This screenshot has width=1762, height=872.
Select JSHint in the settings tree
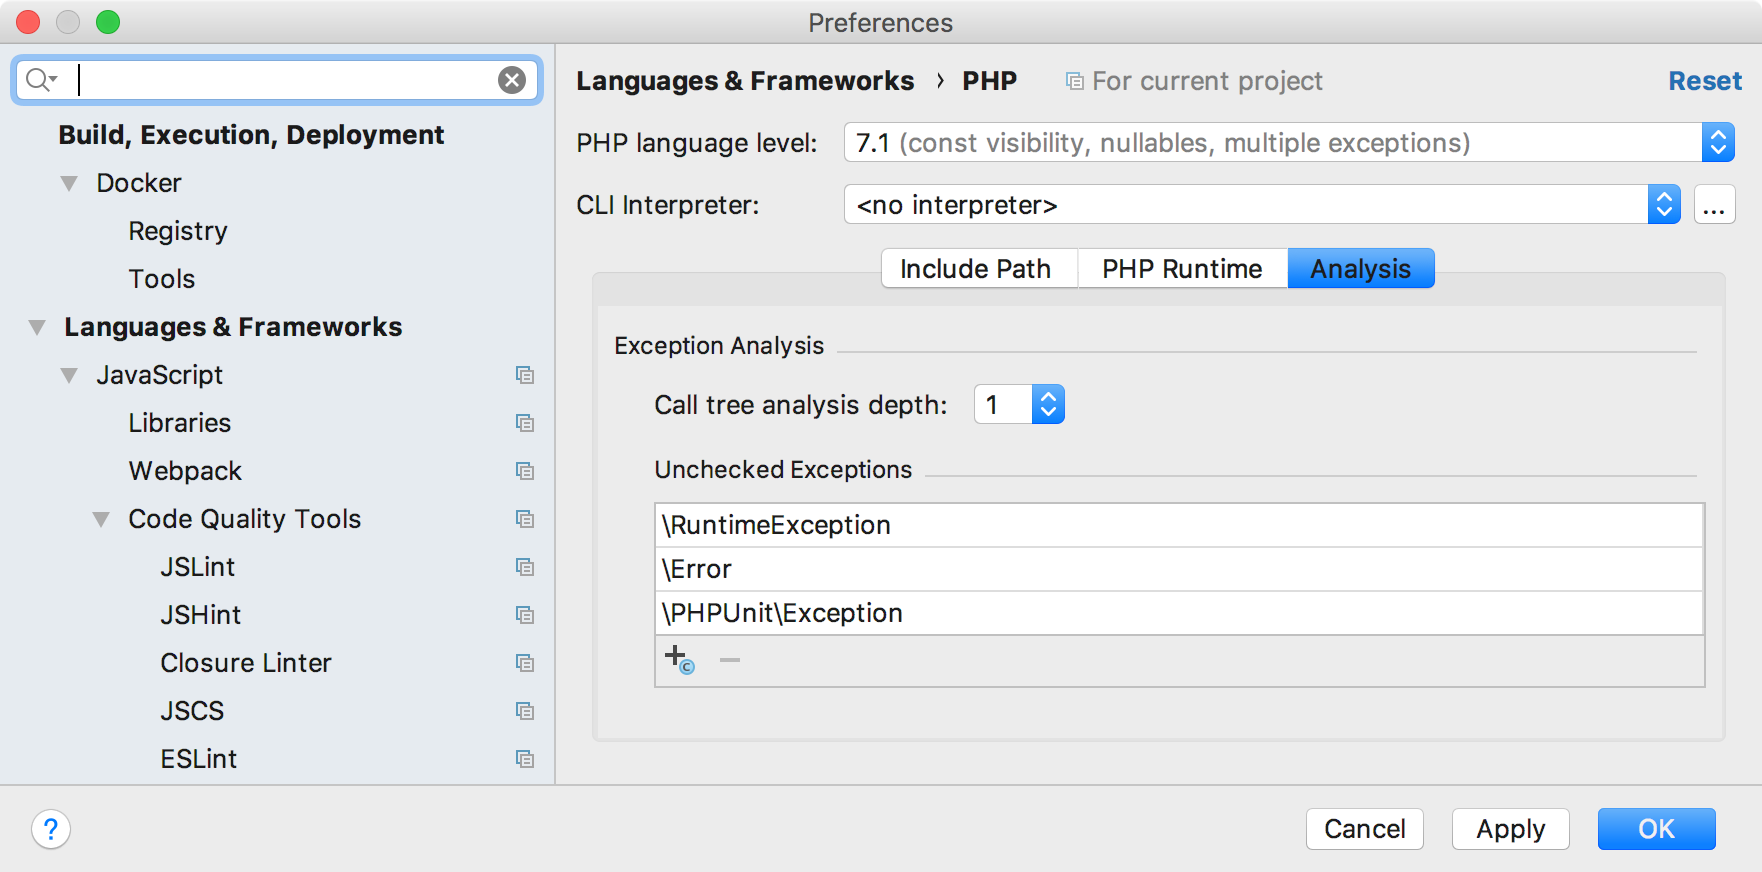pos(201,615)
